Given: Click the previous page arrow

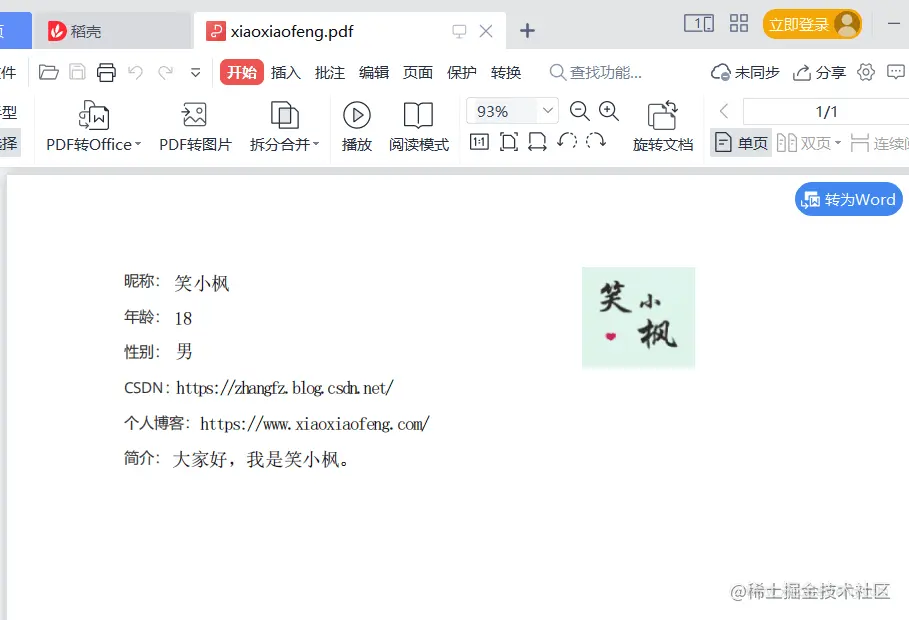Looking at the screenshot, I should 723,111.
